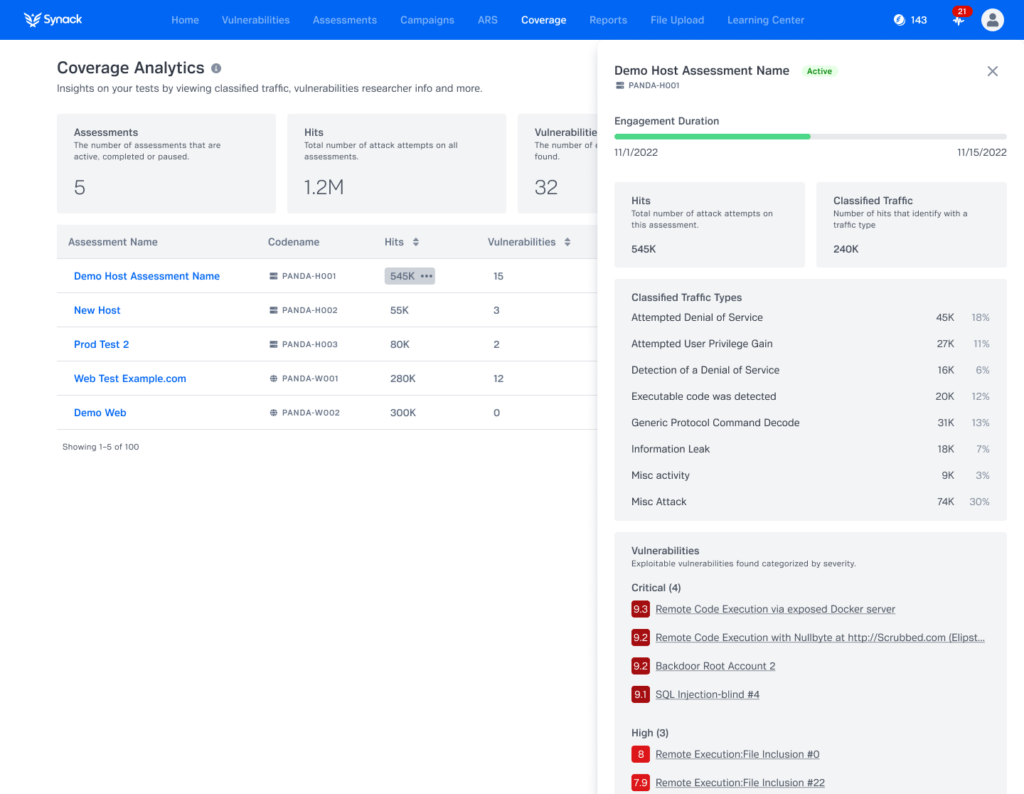Open notifications with 21 badge
This screenshot has height=794, width=1024.
959,18
